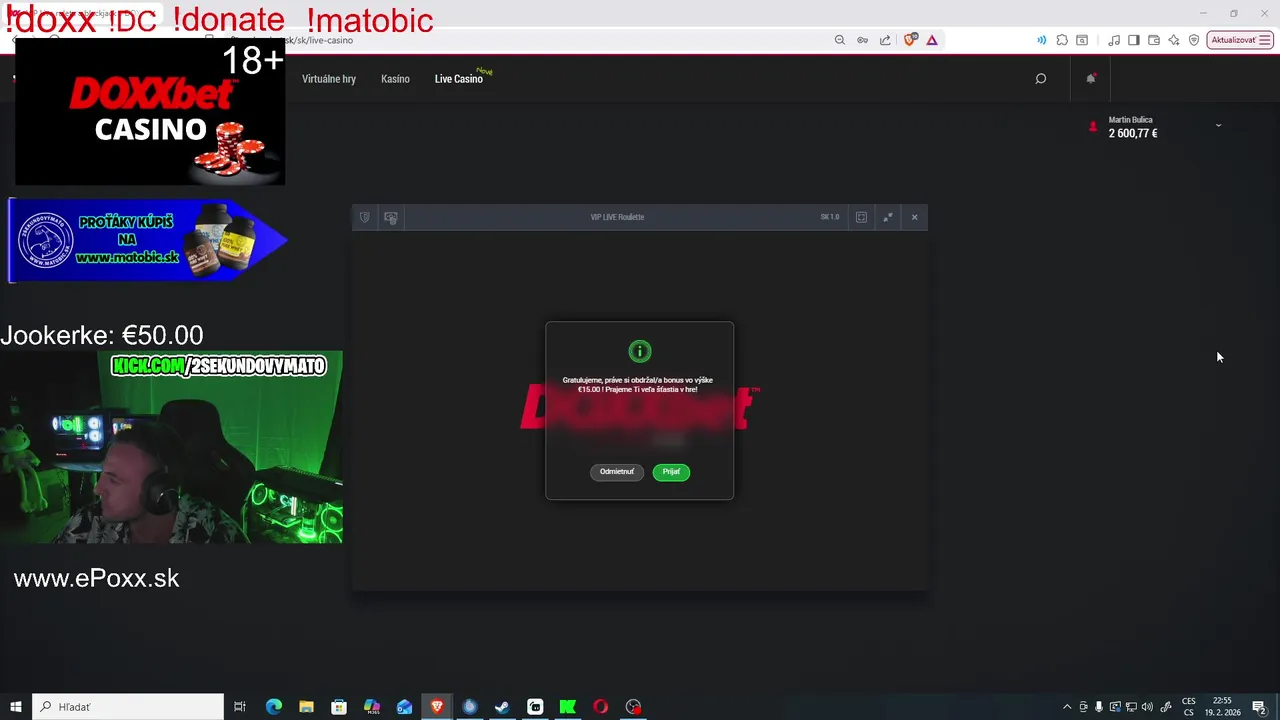Viewport: 1280px width, 720px height.
Task: Open the Brave VPN shield icon
Action: pyautogui.click(x=1194, y=40)
